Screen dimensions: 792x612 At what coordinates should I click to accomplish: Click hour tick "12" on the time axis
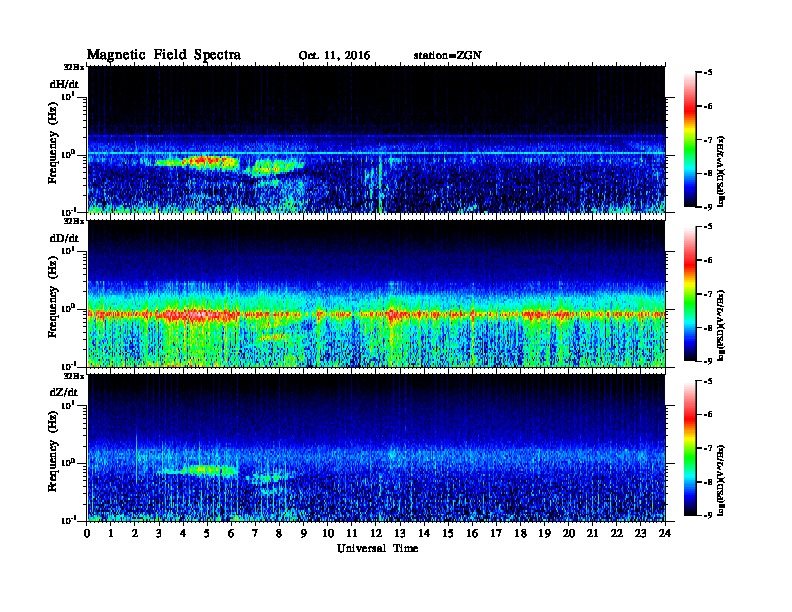tap(376, 534)
